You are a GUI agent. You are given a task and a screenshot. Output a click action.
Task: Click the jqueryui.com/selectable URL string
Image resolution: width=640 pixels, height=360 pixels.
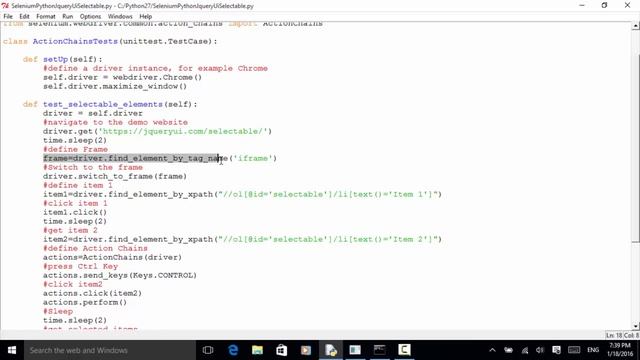coord(183,131)
